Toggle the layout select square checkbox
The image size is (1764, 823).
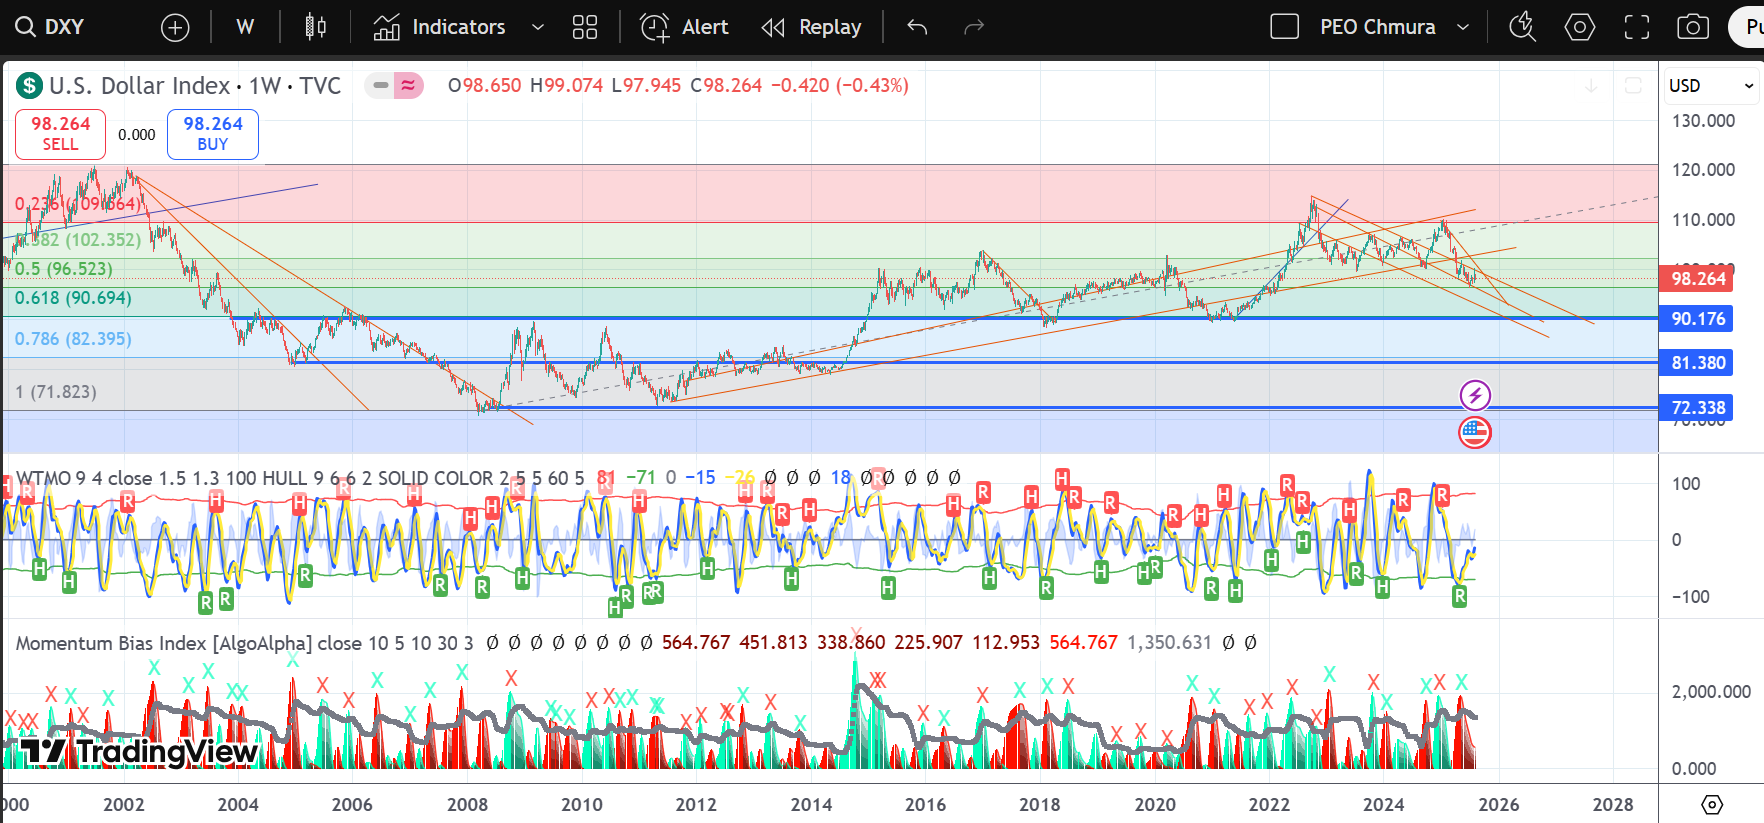1284,27
